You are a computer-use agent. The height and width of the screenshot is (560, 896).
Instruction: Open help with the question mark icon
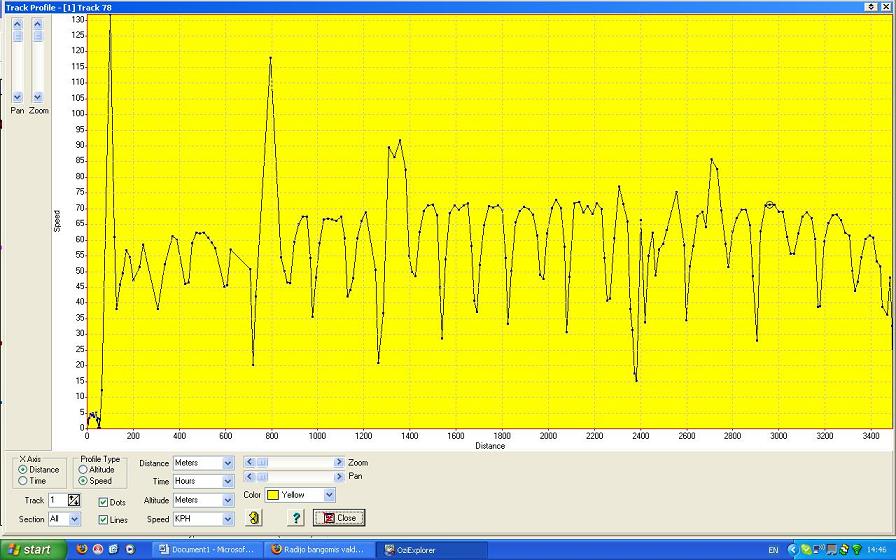coord(296,518)
